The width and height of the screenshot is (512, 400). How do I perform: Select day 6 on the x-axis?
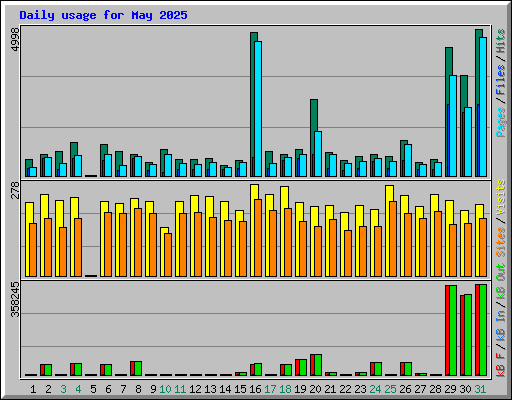pyautogui.click(x=108, y=389)
